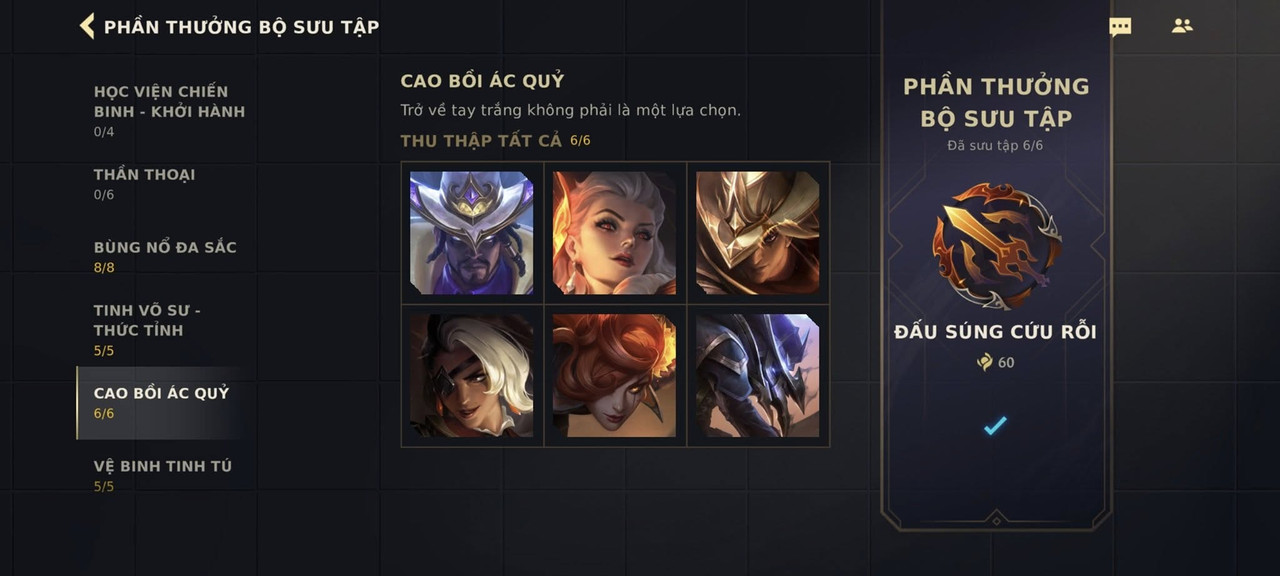Image resolution: width=1280 pixels, height=576 pixels.
Task: Tap the Đấu Súng Cứu Rỗi emblem icon
Action: point(996,245)
